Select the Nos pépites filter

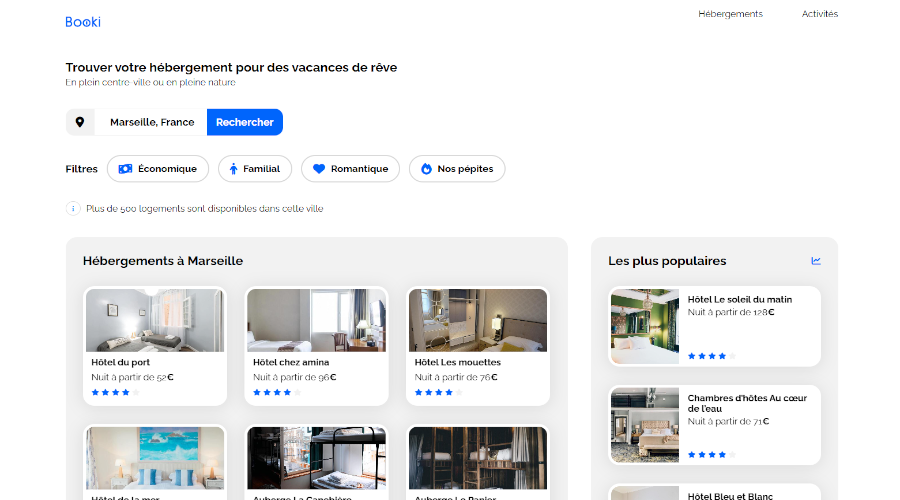pyautogui.click(x=457, y=169)
